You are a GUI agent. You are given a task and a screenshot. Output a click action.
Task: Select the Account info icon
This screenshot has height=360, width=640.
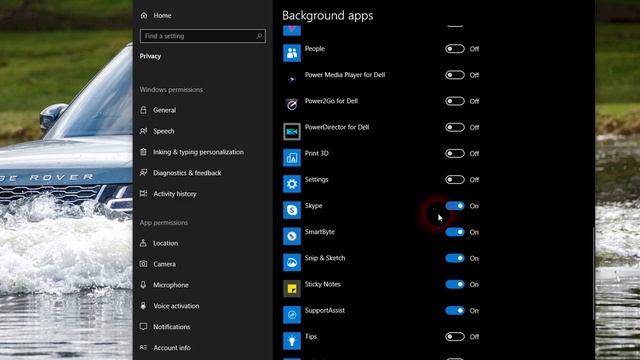(x=143, y=348)
